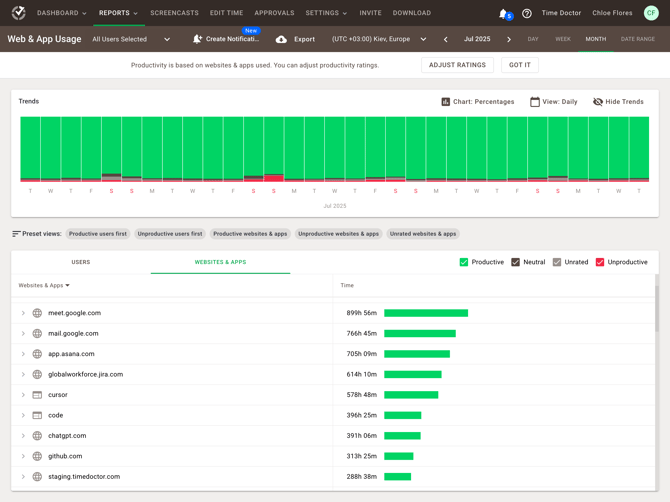Viewport: 670px width, 502px height.
Task: Open the Settings menu
Action: click(326, 13)
